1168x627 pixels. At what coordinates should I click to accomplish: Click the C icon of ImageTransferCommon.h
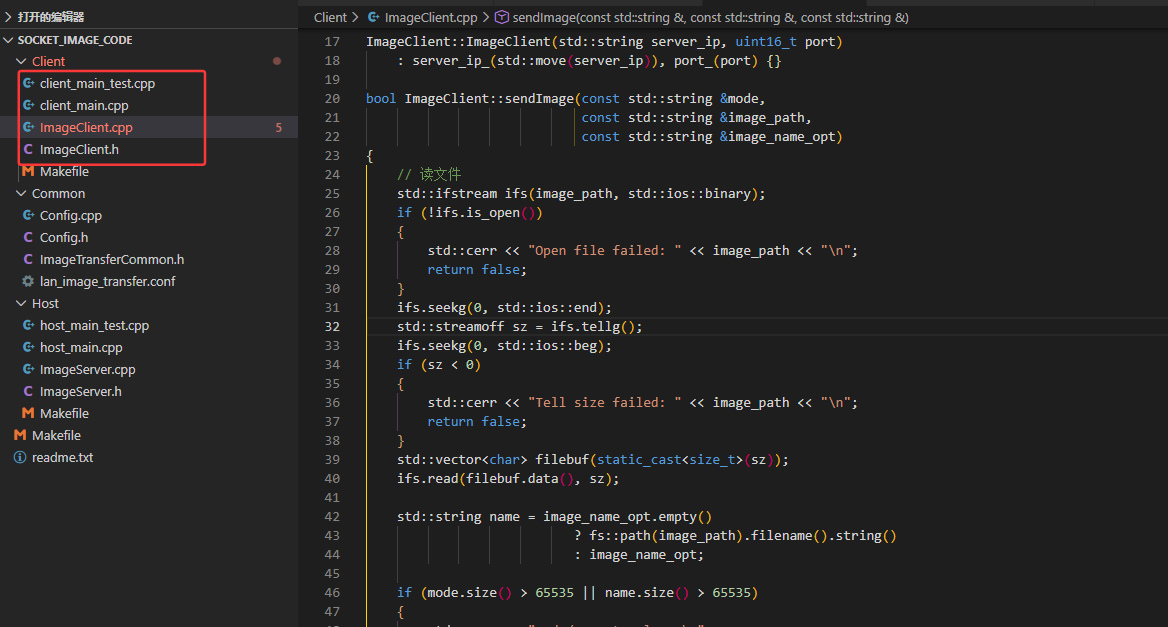pyautogui.click(x=28, y=259)
